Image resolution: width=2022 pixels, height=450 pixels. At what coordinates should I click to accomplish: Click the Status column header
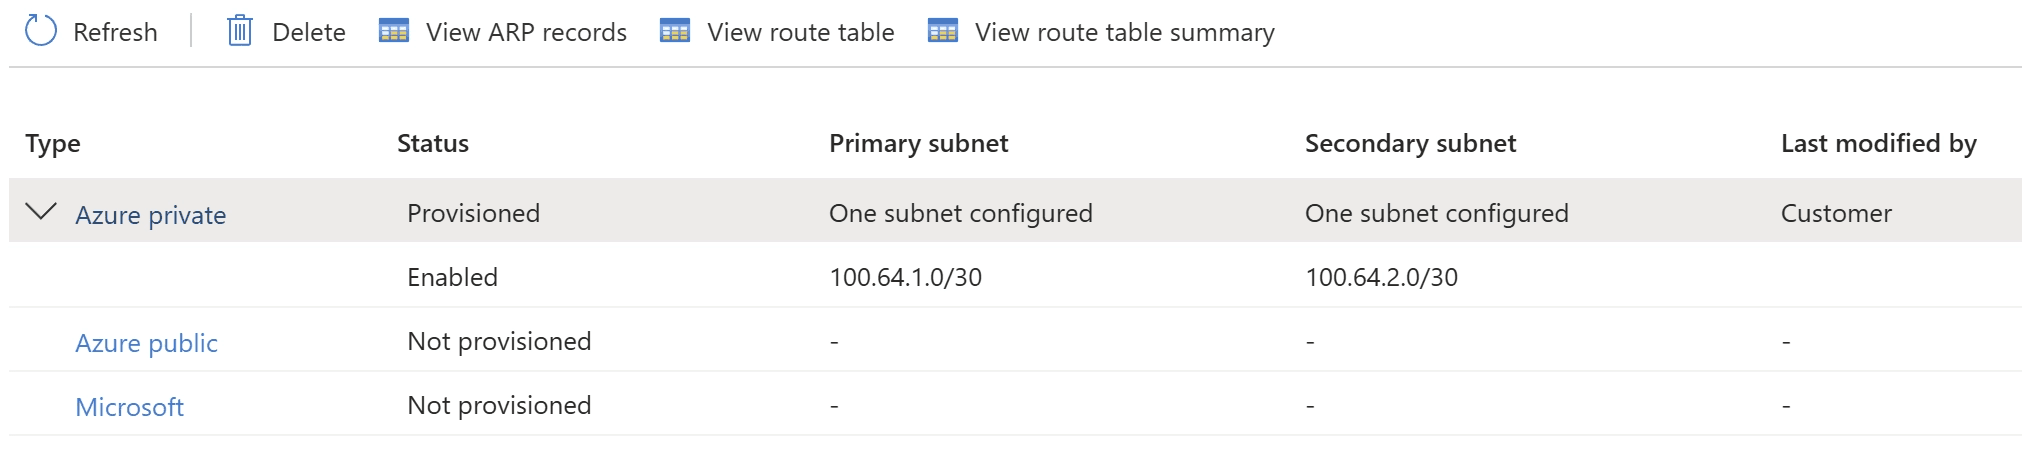[433, 143]
